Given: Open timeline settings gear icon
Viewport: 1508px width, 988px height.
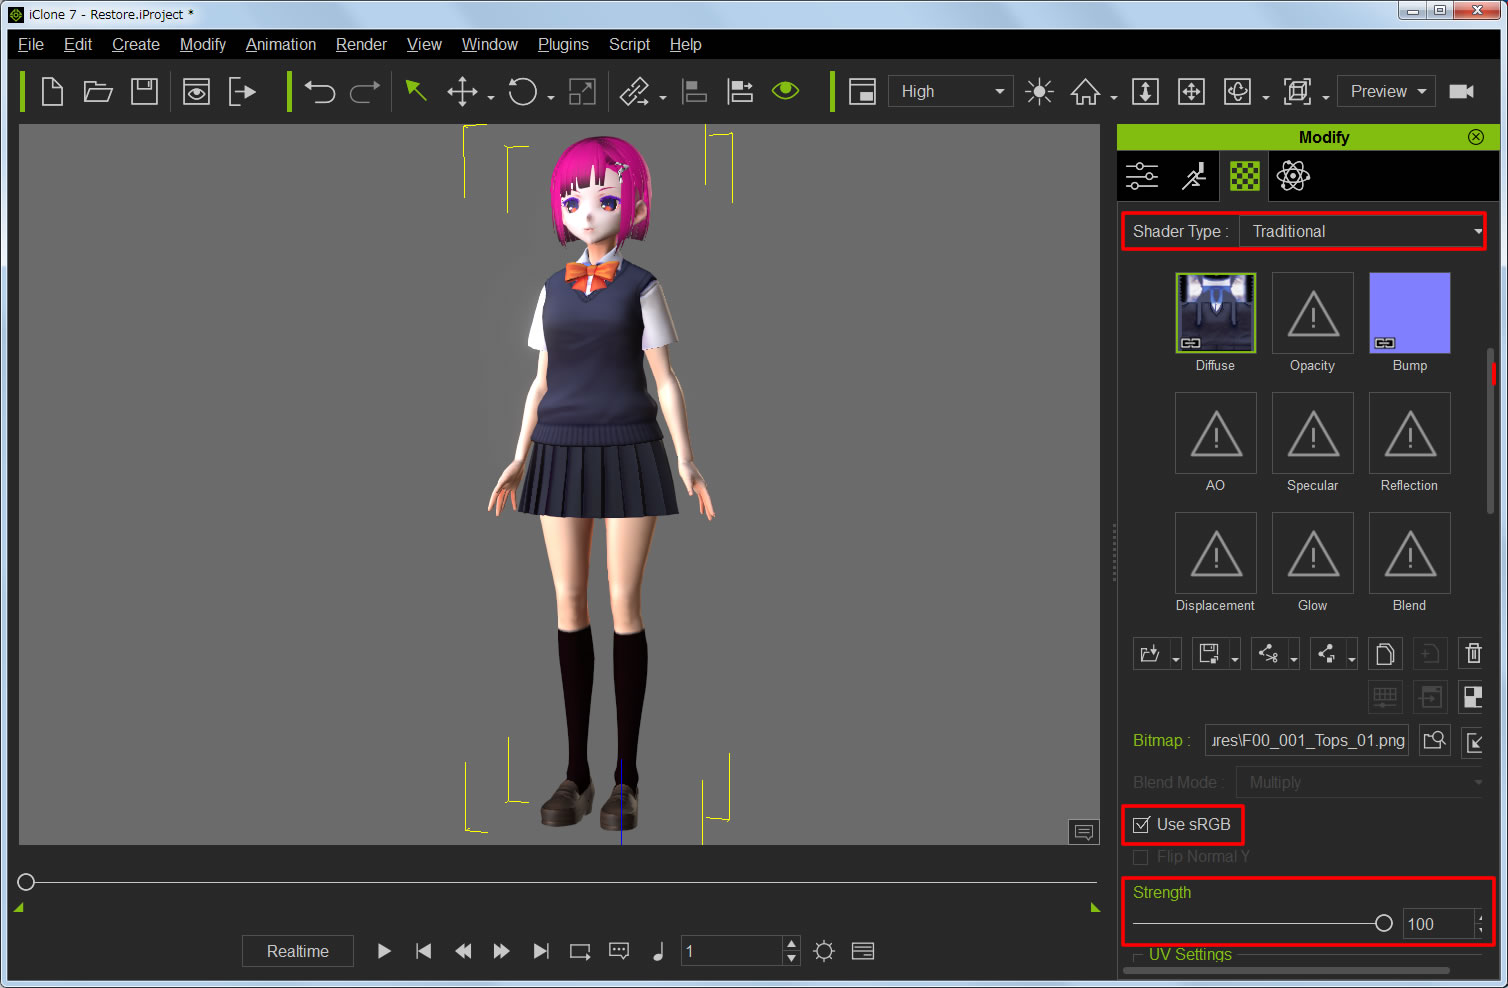Looking at the screenshot, I should (x=824, y=951).
